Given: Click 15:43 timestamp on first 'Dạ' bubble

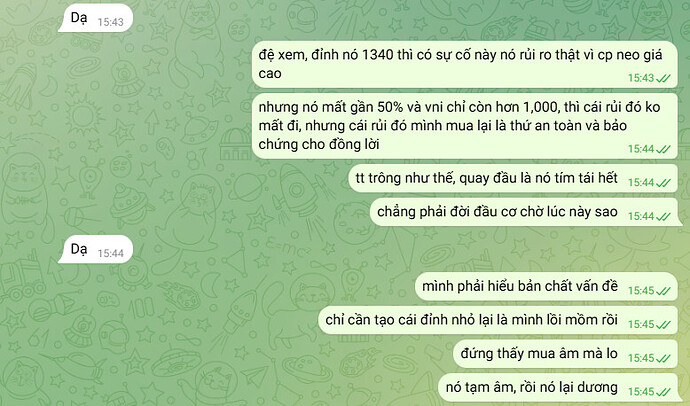Looking at the screenshot, I should point(110,22).
